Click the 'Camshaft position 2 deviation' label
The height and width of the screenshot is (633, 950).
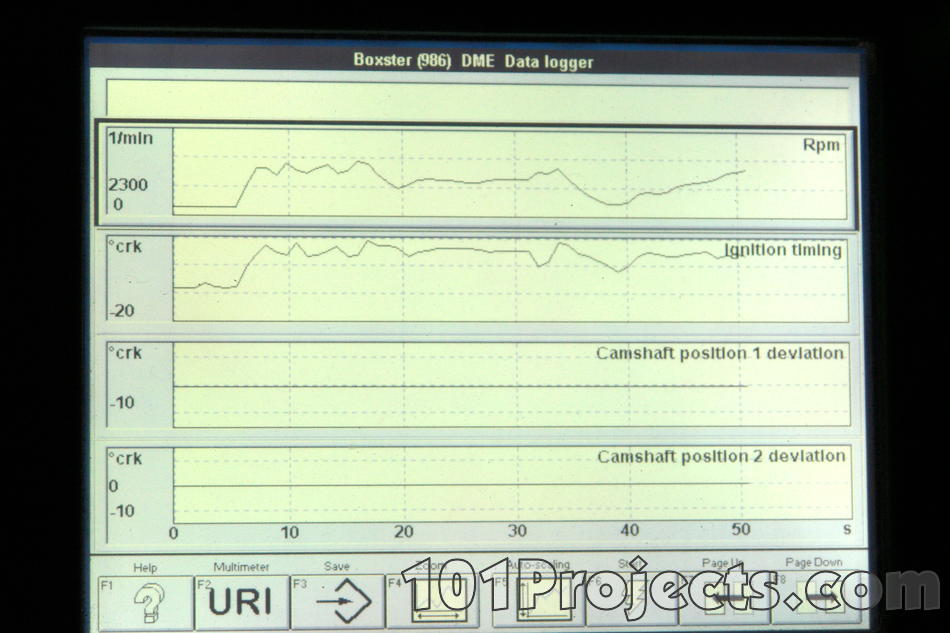(x=721, y=456)
